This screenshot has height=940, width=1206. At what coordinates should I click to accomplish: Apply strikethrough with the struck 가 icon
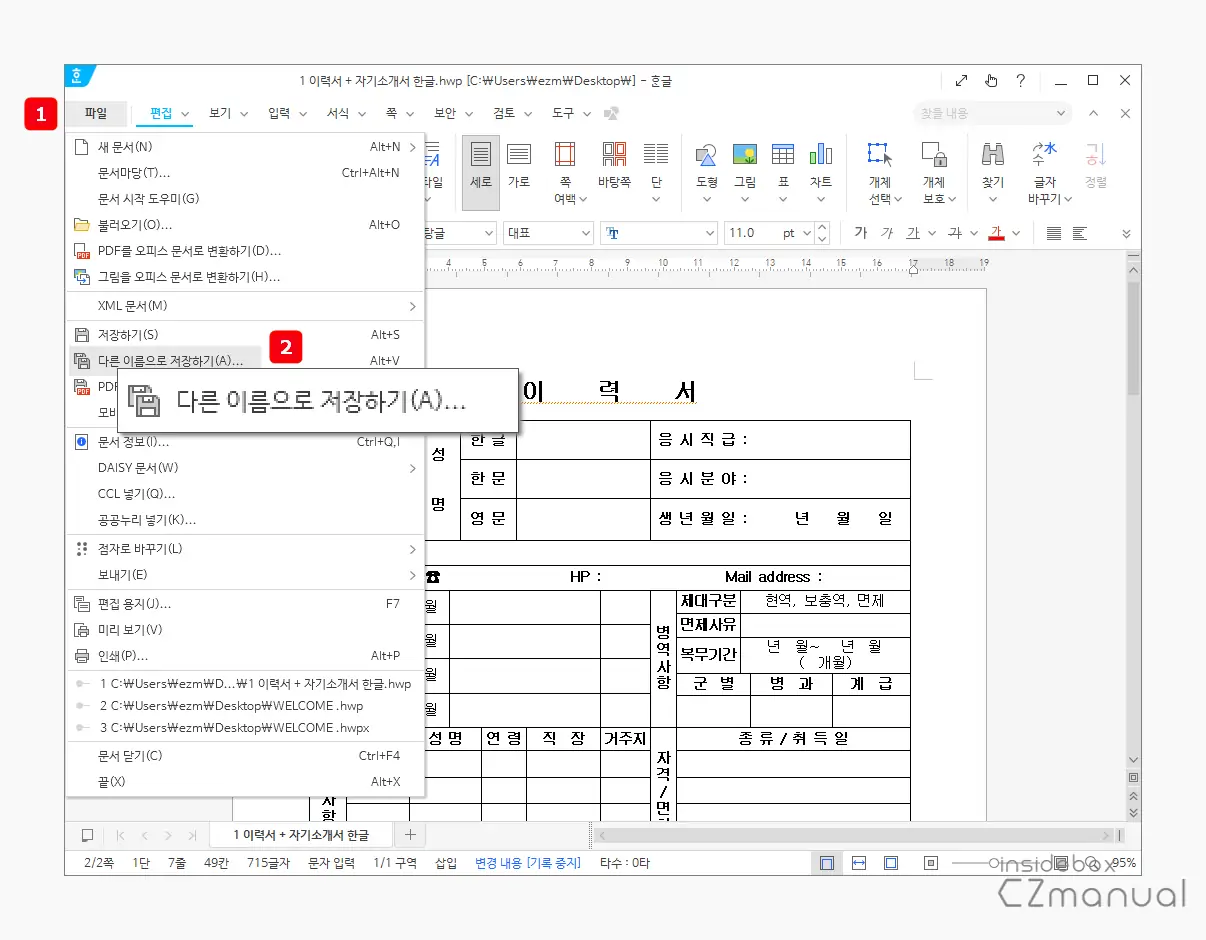coord(954,233)
